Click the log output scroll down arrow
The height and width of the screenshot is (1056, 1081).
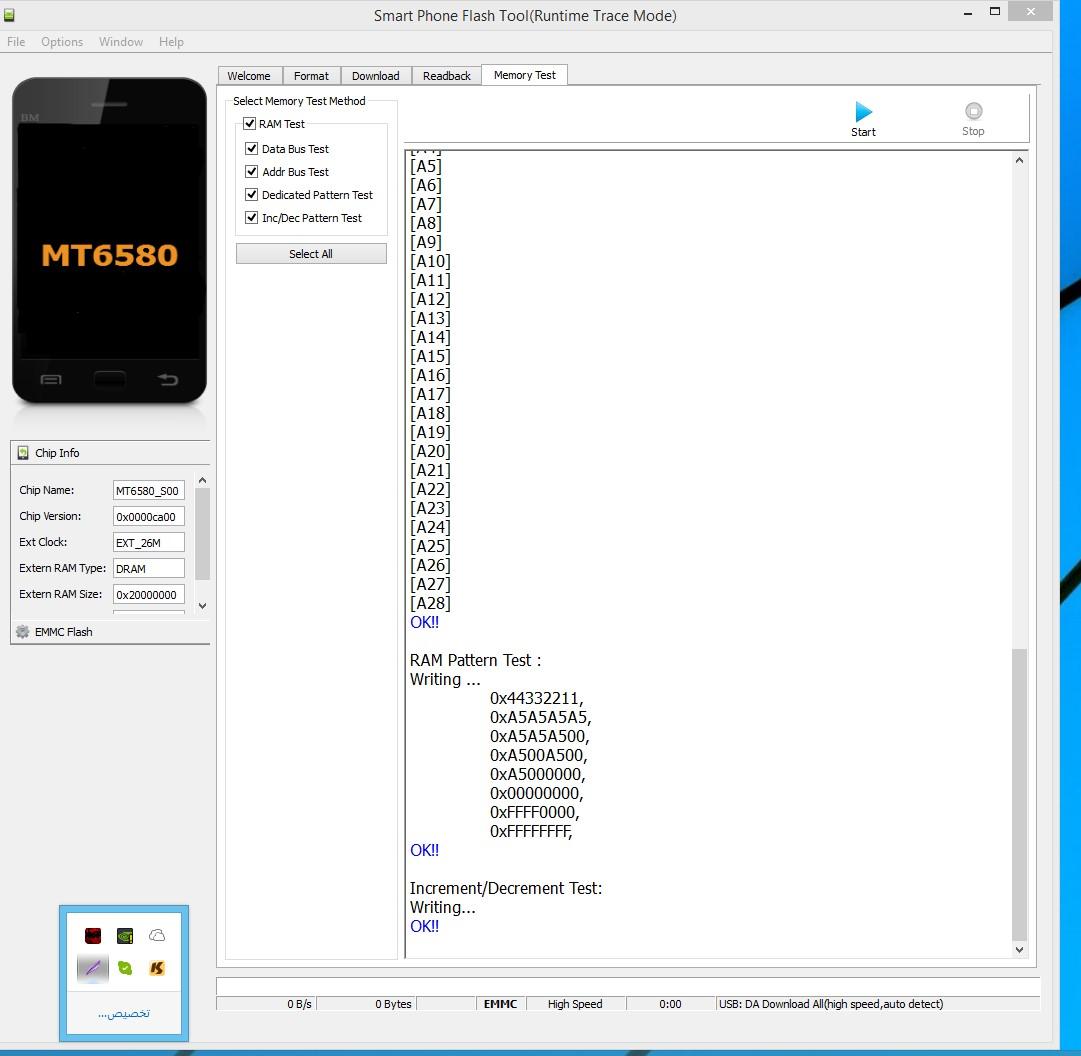pyautogui.click(x=1019, y=949)
